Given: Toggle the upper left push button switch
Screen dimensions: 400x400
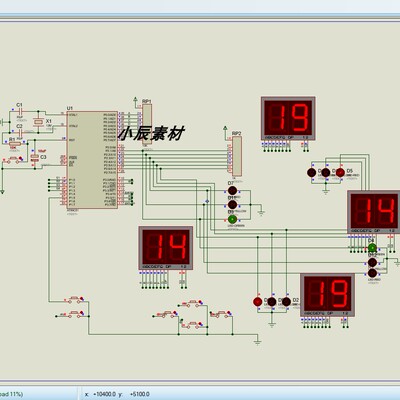Looking at the screenshot, I should [74, 300].
